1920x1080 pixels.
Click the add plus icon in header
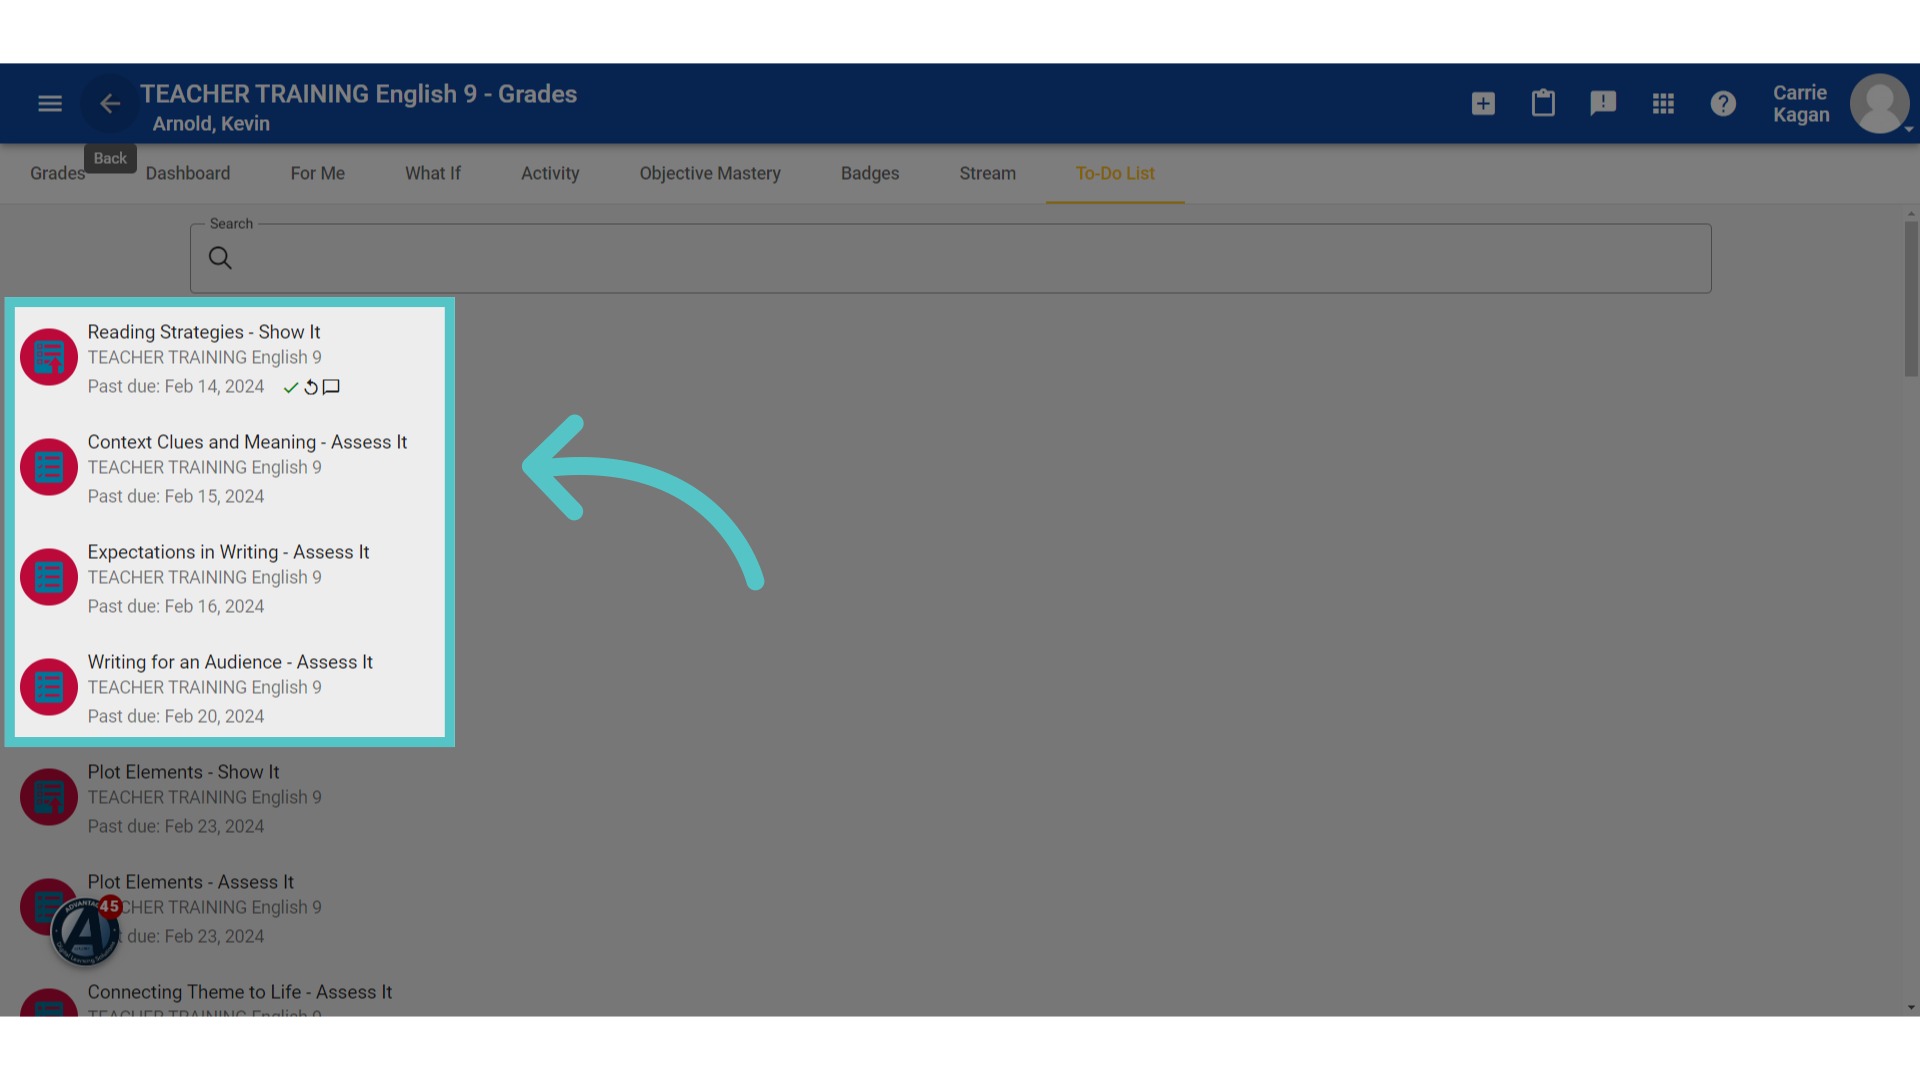[x=1483, y=104]
